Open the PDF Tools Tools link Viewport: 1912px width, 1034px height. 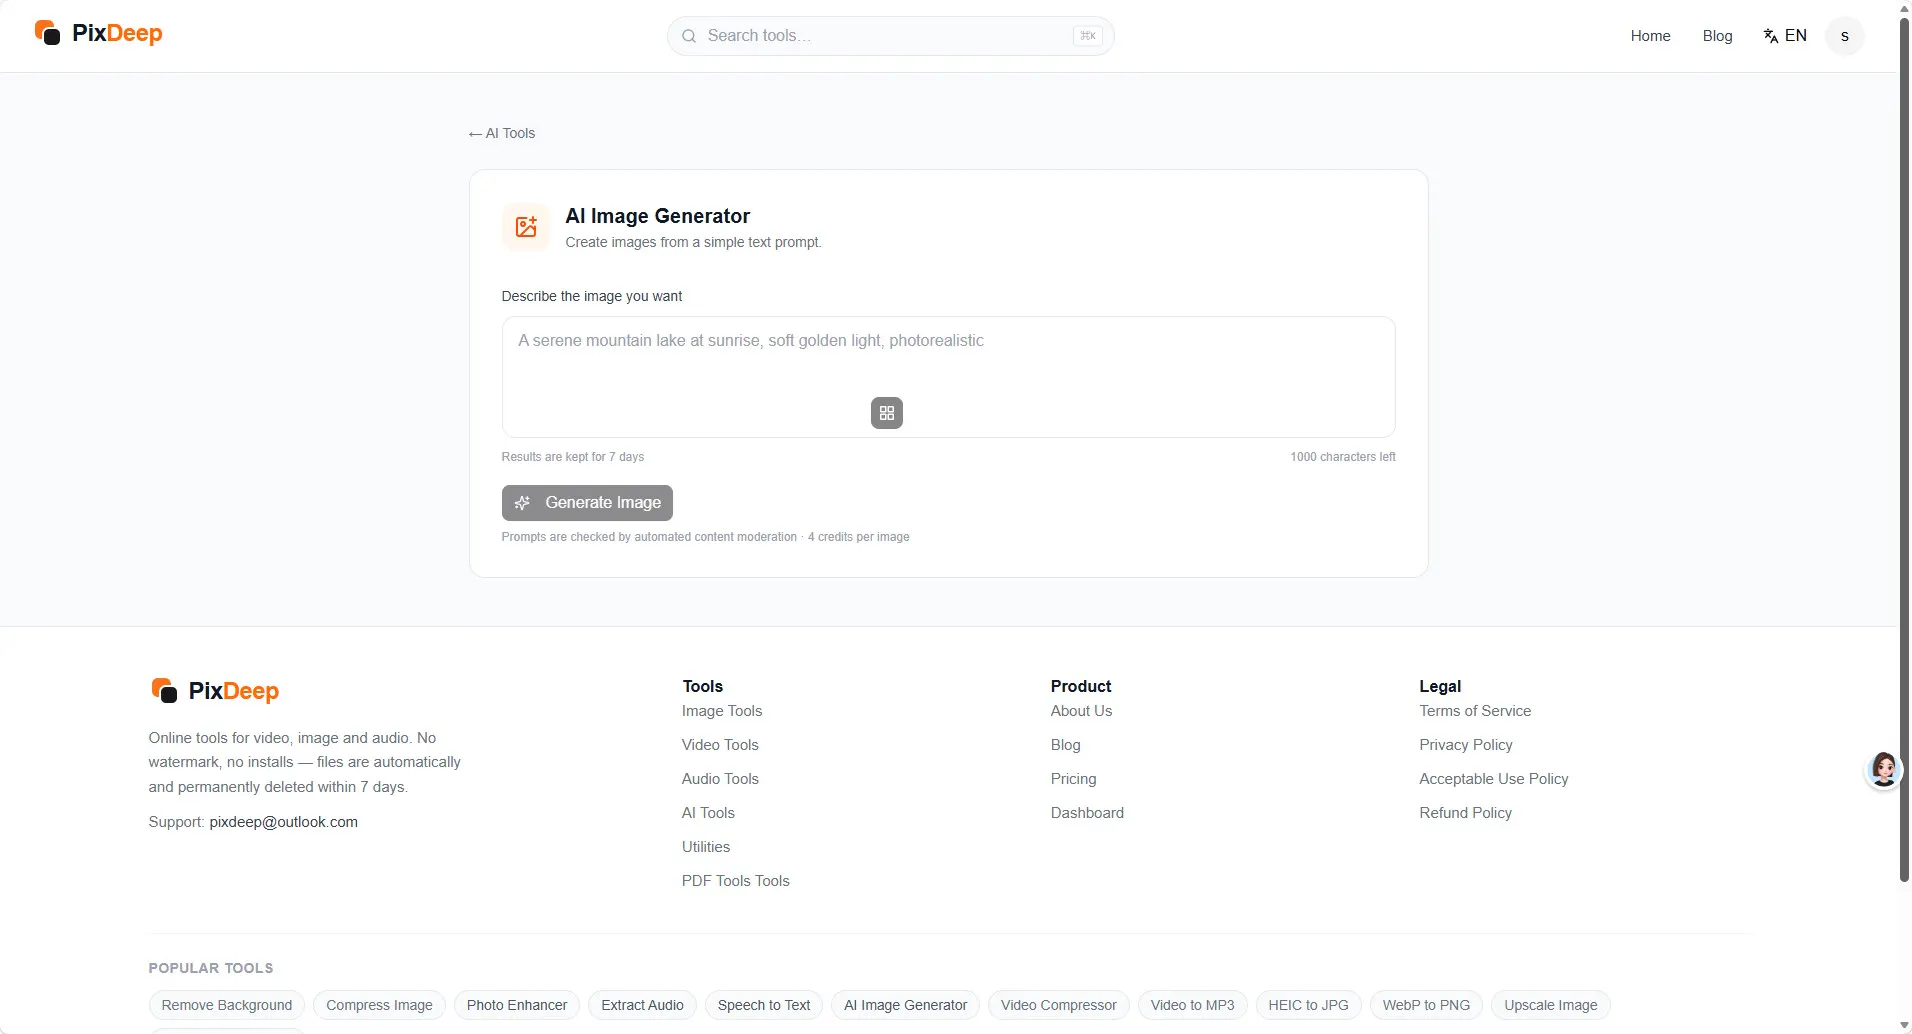pos(736,881)
